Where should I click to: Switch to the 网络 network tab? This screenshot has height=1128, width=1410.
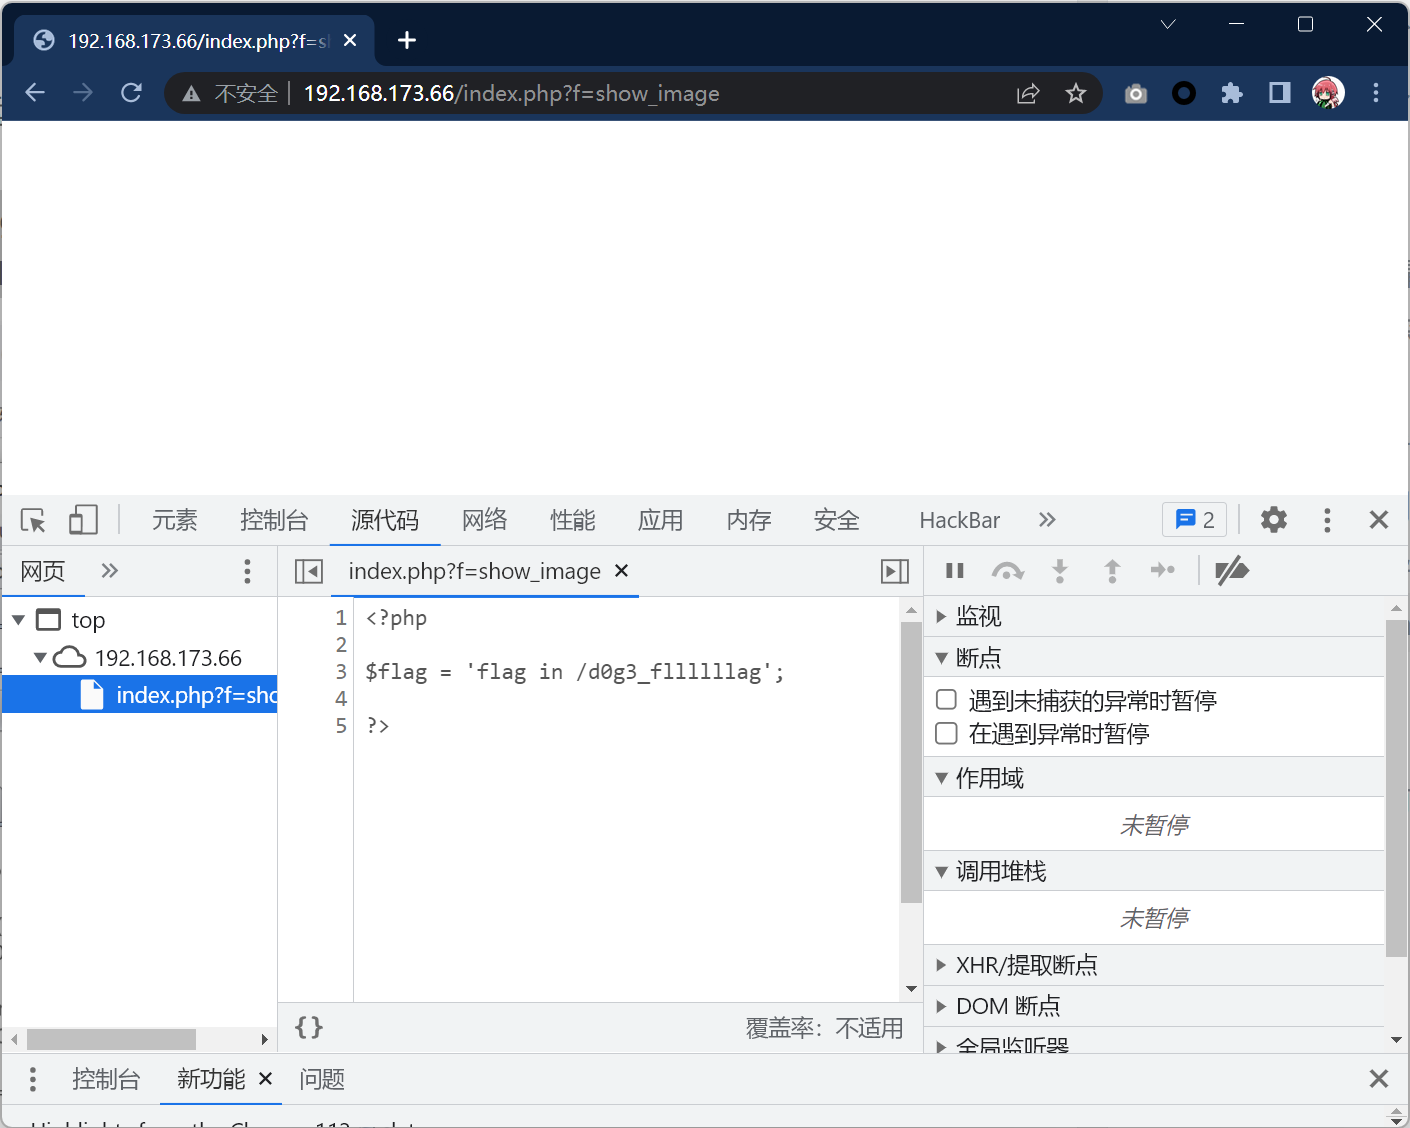coord(484,520)
